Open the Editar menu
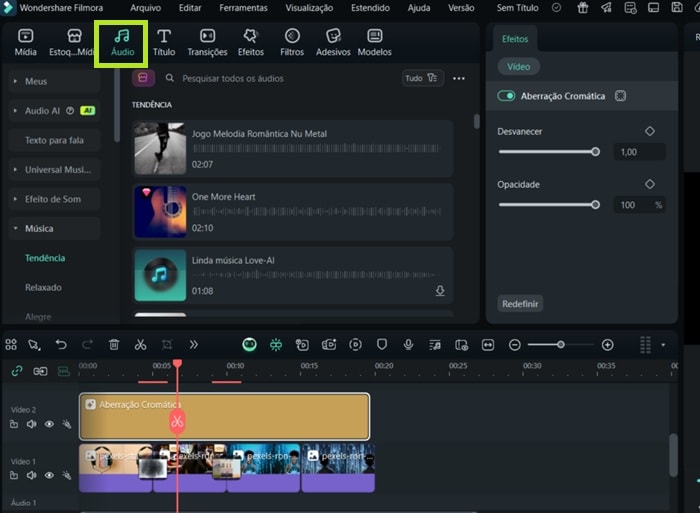Viewport: 700px width, 513px height. click(190, 8)
